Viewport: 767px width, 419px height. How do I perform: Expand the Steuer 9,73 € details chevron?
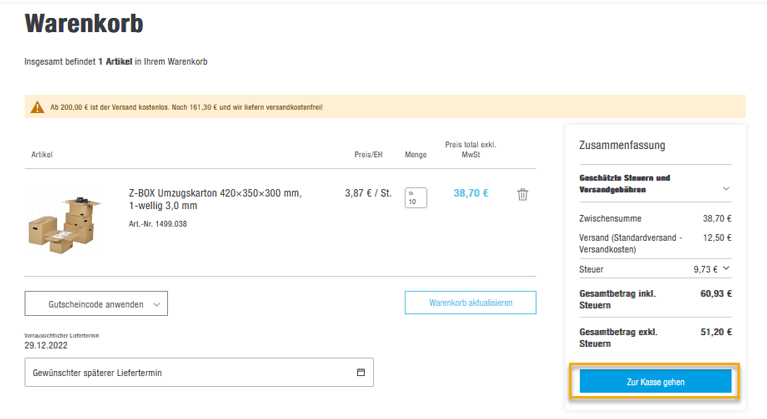click(x=727, y=268)
